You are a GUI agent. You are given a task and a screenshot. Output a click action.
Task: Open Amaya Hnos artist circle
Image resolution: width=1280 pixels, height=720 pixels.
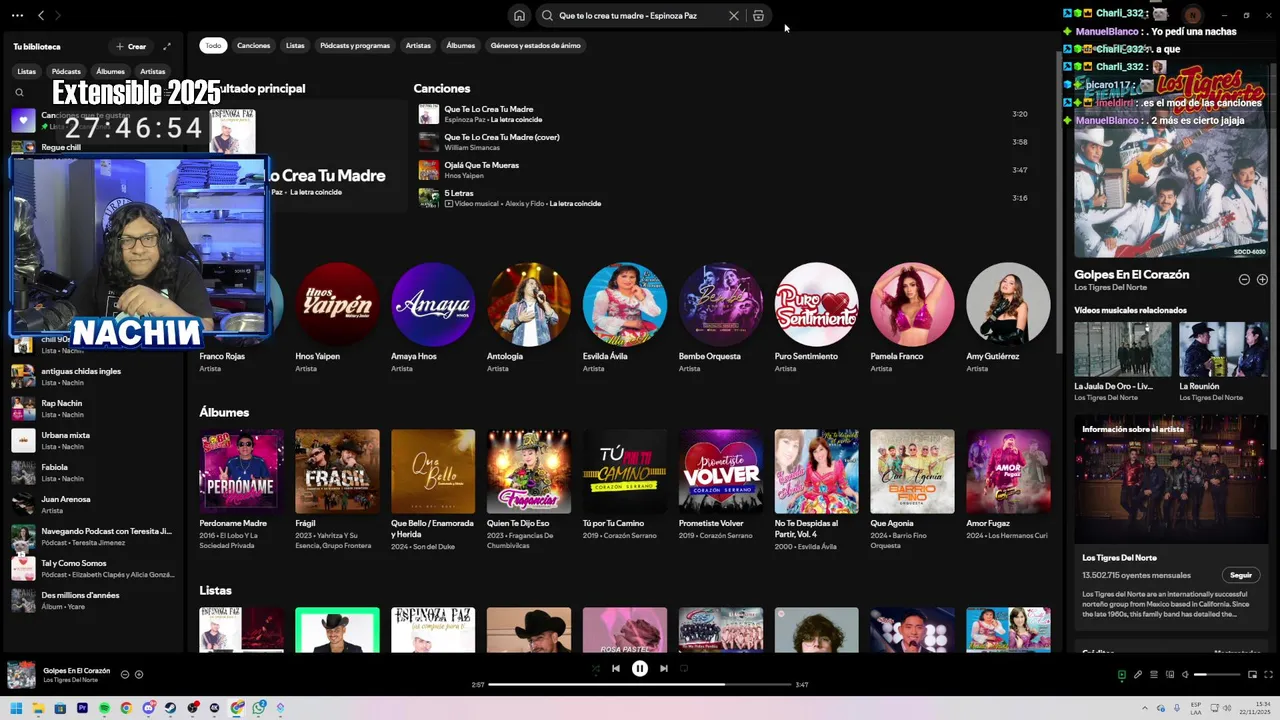(433, 304)
